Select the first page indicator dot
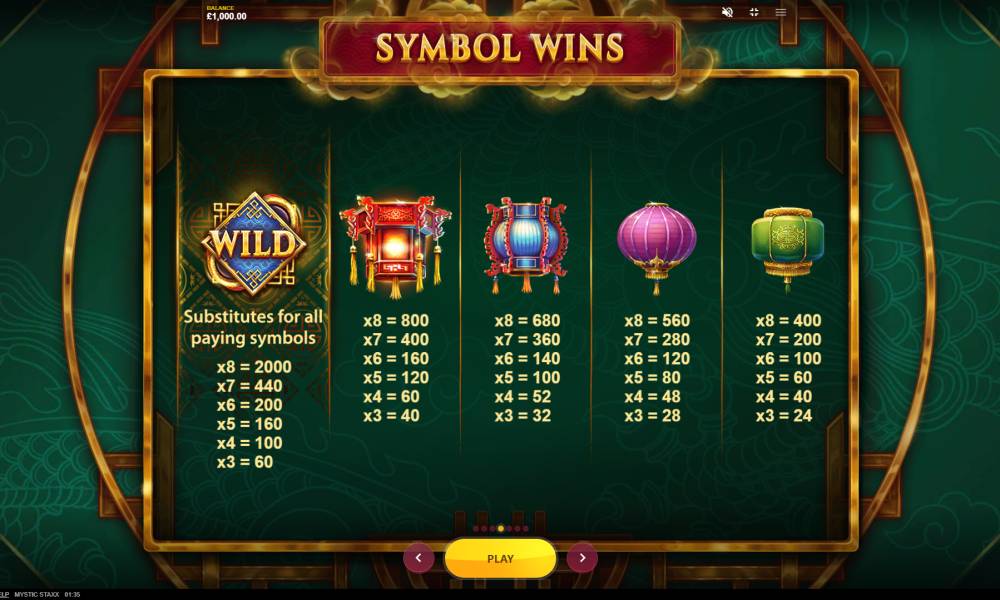This screenshot has width=1000, height=600. coord(476,529)
